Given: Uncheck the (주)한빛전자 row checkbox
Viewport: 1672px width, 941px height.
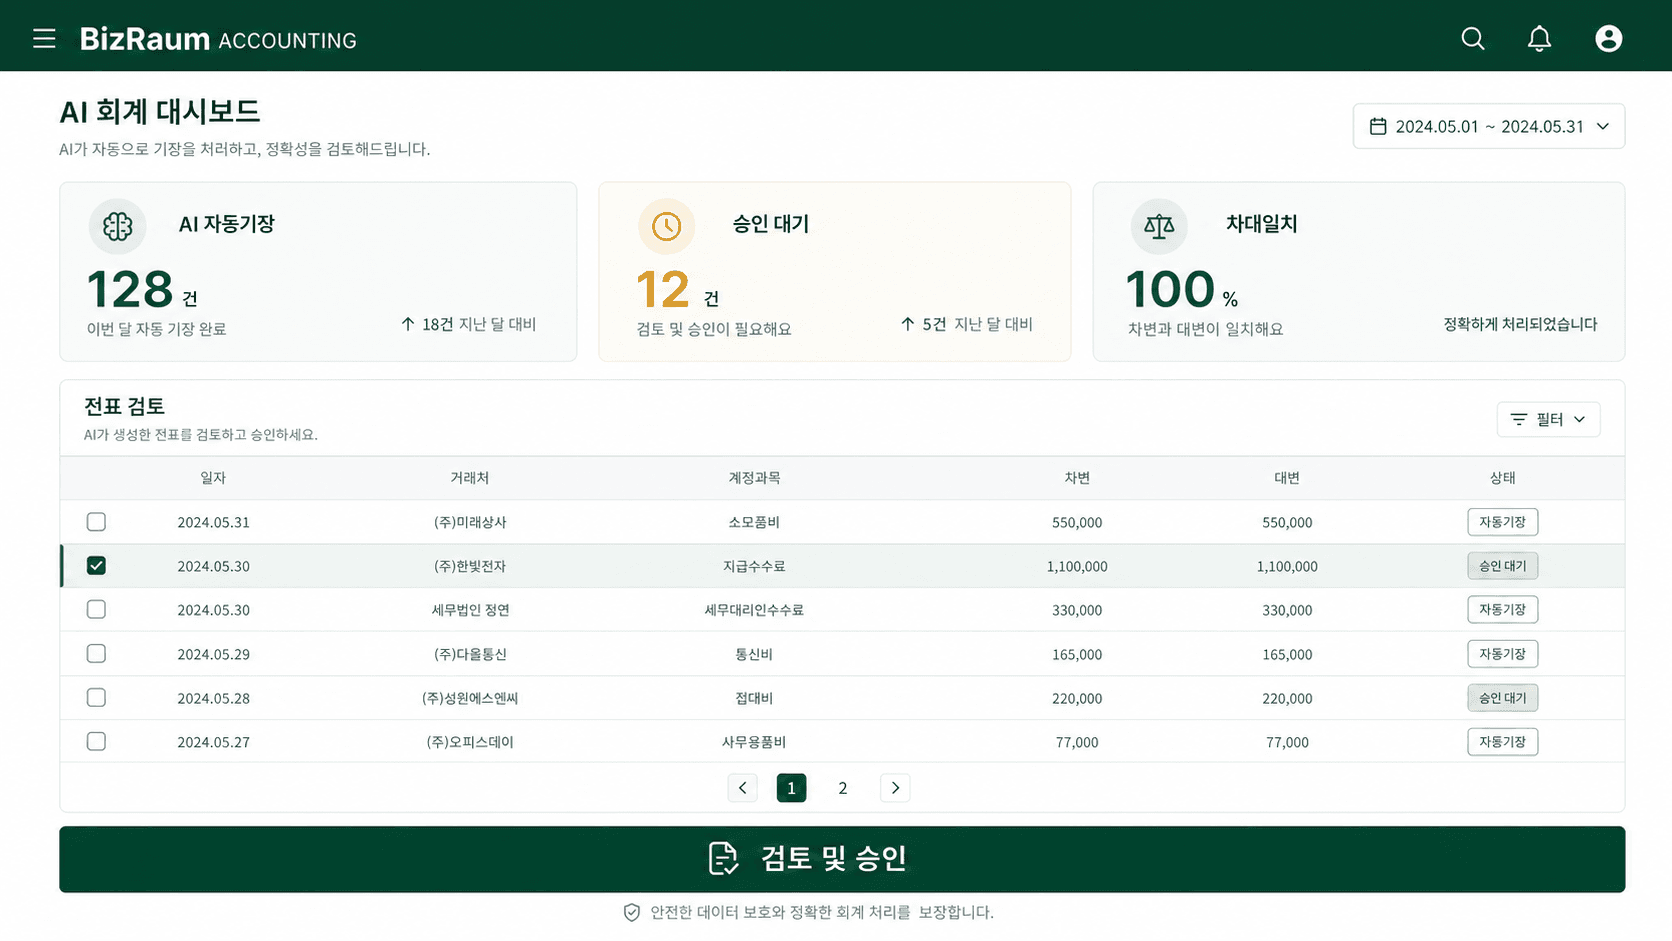Looking at the screenshot, I should (96, 566).
